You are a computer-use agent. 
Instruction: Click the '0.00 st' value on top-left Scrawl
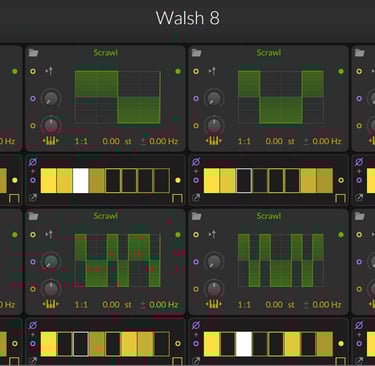(117, 141)
